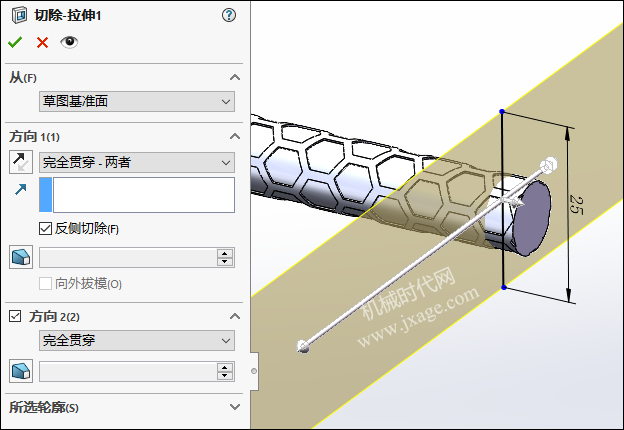The width and height of the screenshot is (624, 430).
Task: Uncheck 反侧切除 checkbox
Action: click(45, 228)
